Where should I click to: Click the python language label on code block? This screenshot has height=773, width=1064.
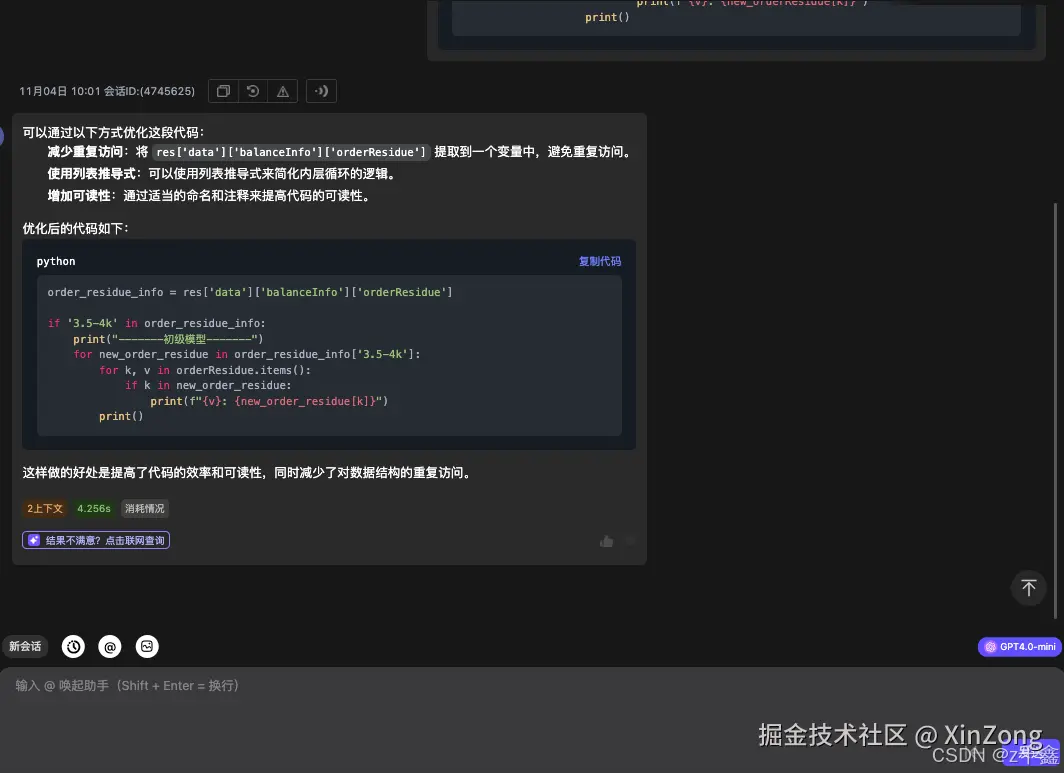55,261
